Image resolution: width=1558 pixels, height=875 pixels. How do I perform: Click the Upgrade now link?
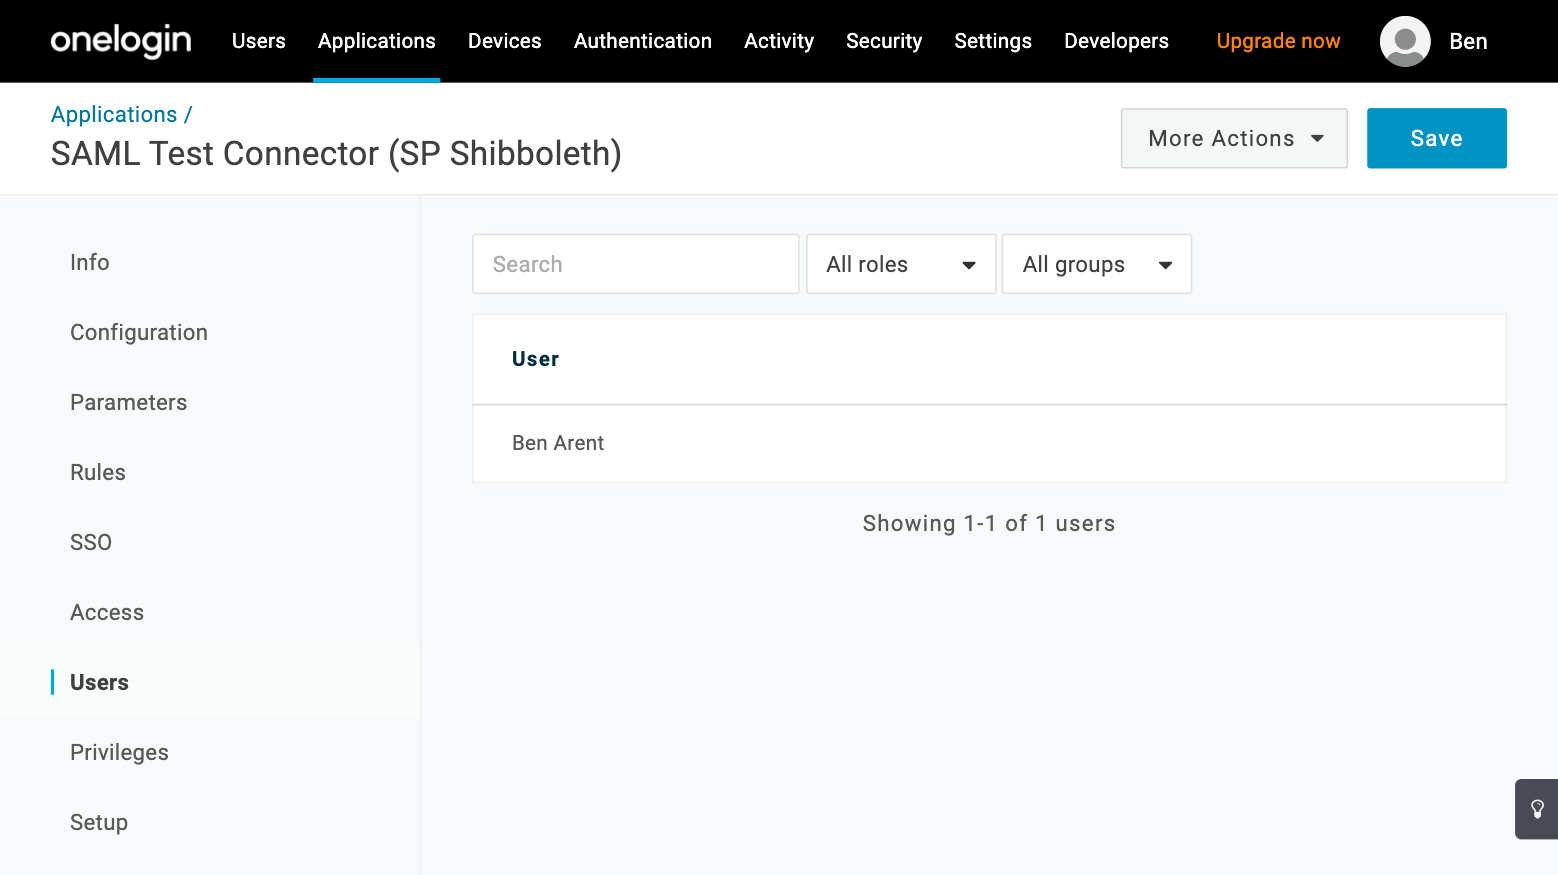tap(1278, 41)
